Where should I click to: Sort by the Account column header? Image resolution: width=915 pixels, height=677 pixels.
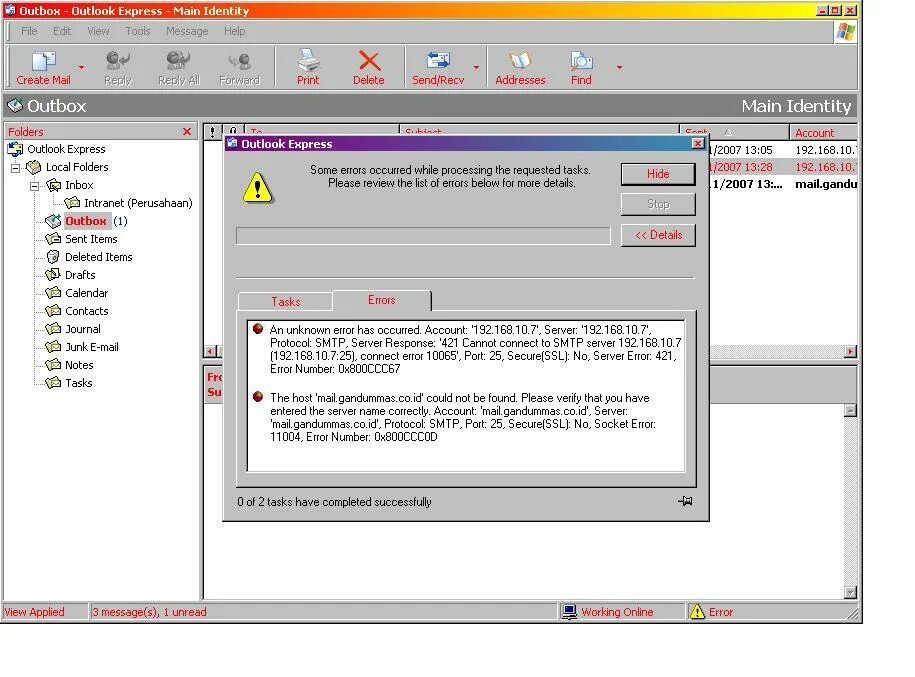[x=823, y=132]
